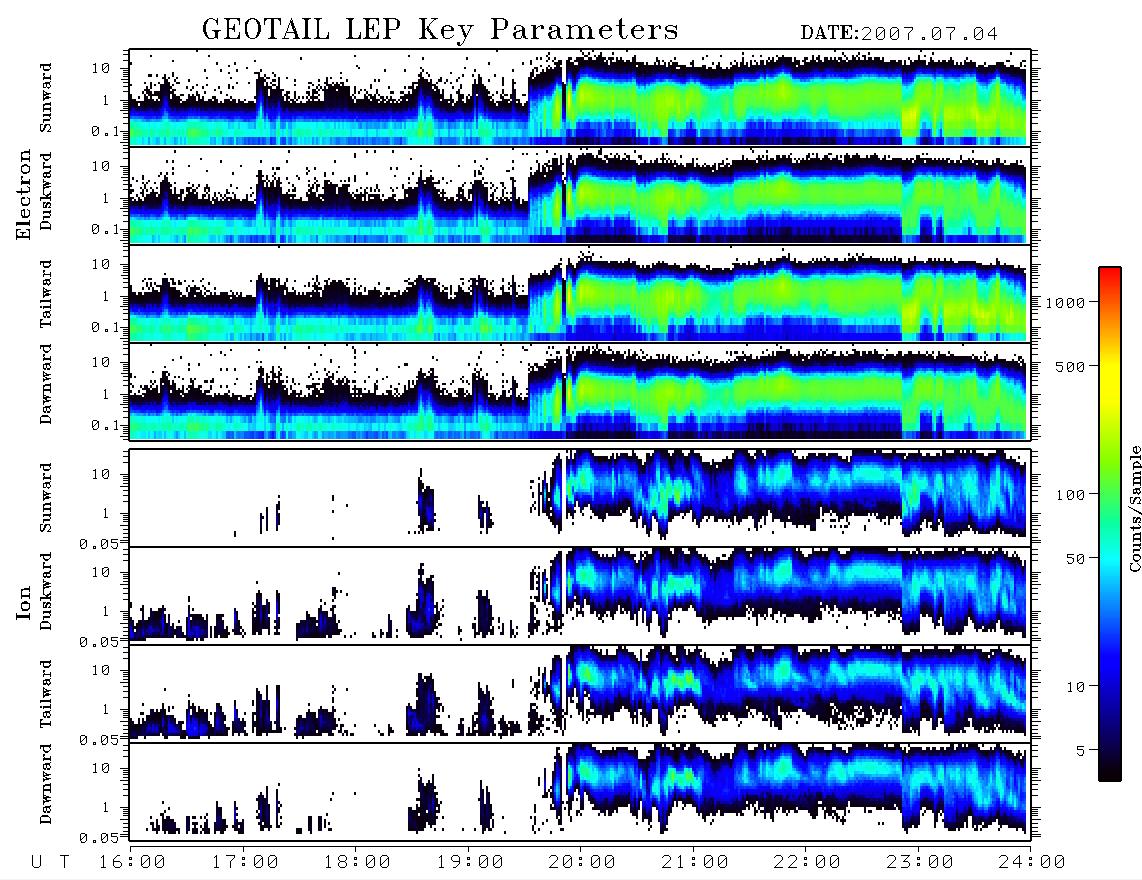Screen dimensions: 1142x880
Task: Click the 17:00 time axis label
Action: pyautogui.click(x=245, y=862)
